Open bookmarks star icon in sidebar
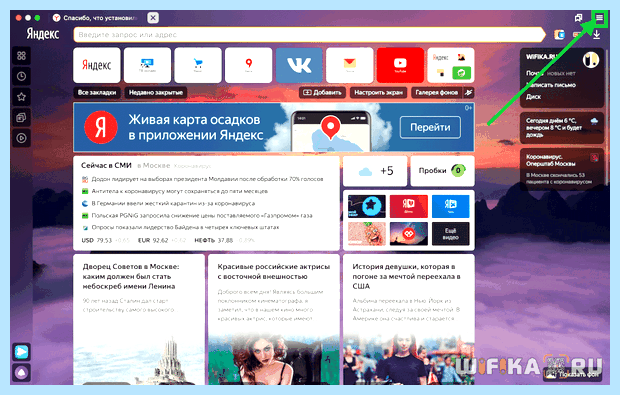 coord(21,97)
